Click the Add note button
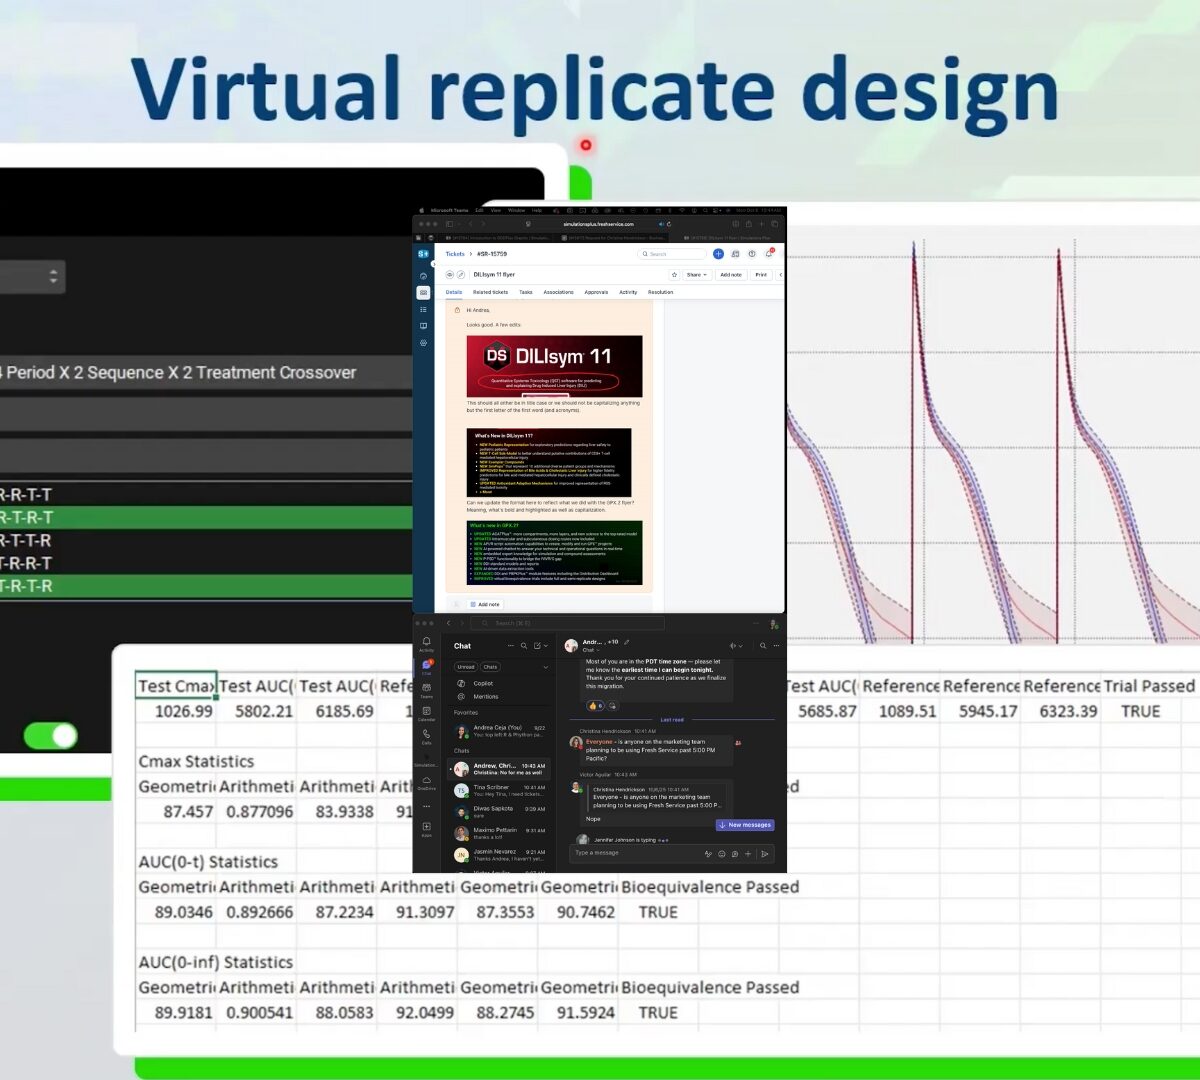Image resolution: width=1200 pixels, height=1080 pixels. pos(731,274)
